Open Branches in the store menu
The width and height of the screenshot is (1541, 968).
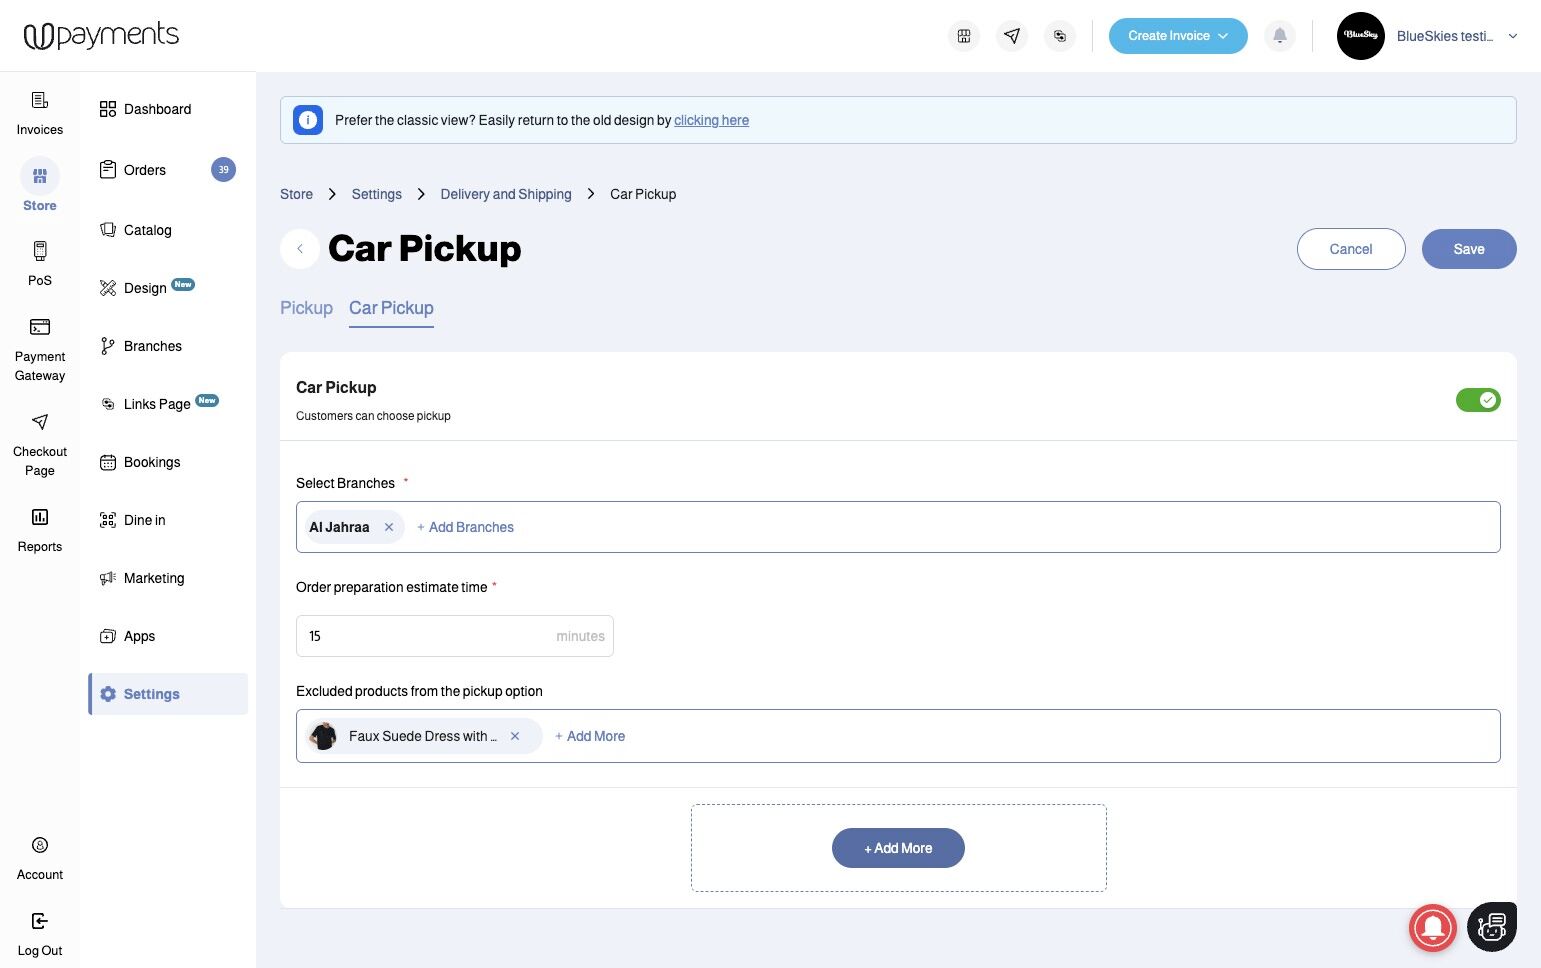click(x=152, y=346)
